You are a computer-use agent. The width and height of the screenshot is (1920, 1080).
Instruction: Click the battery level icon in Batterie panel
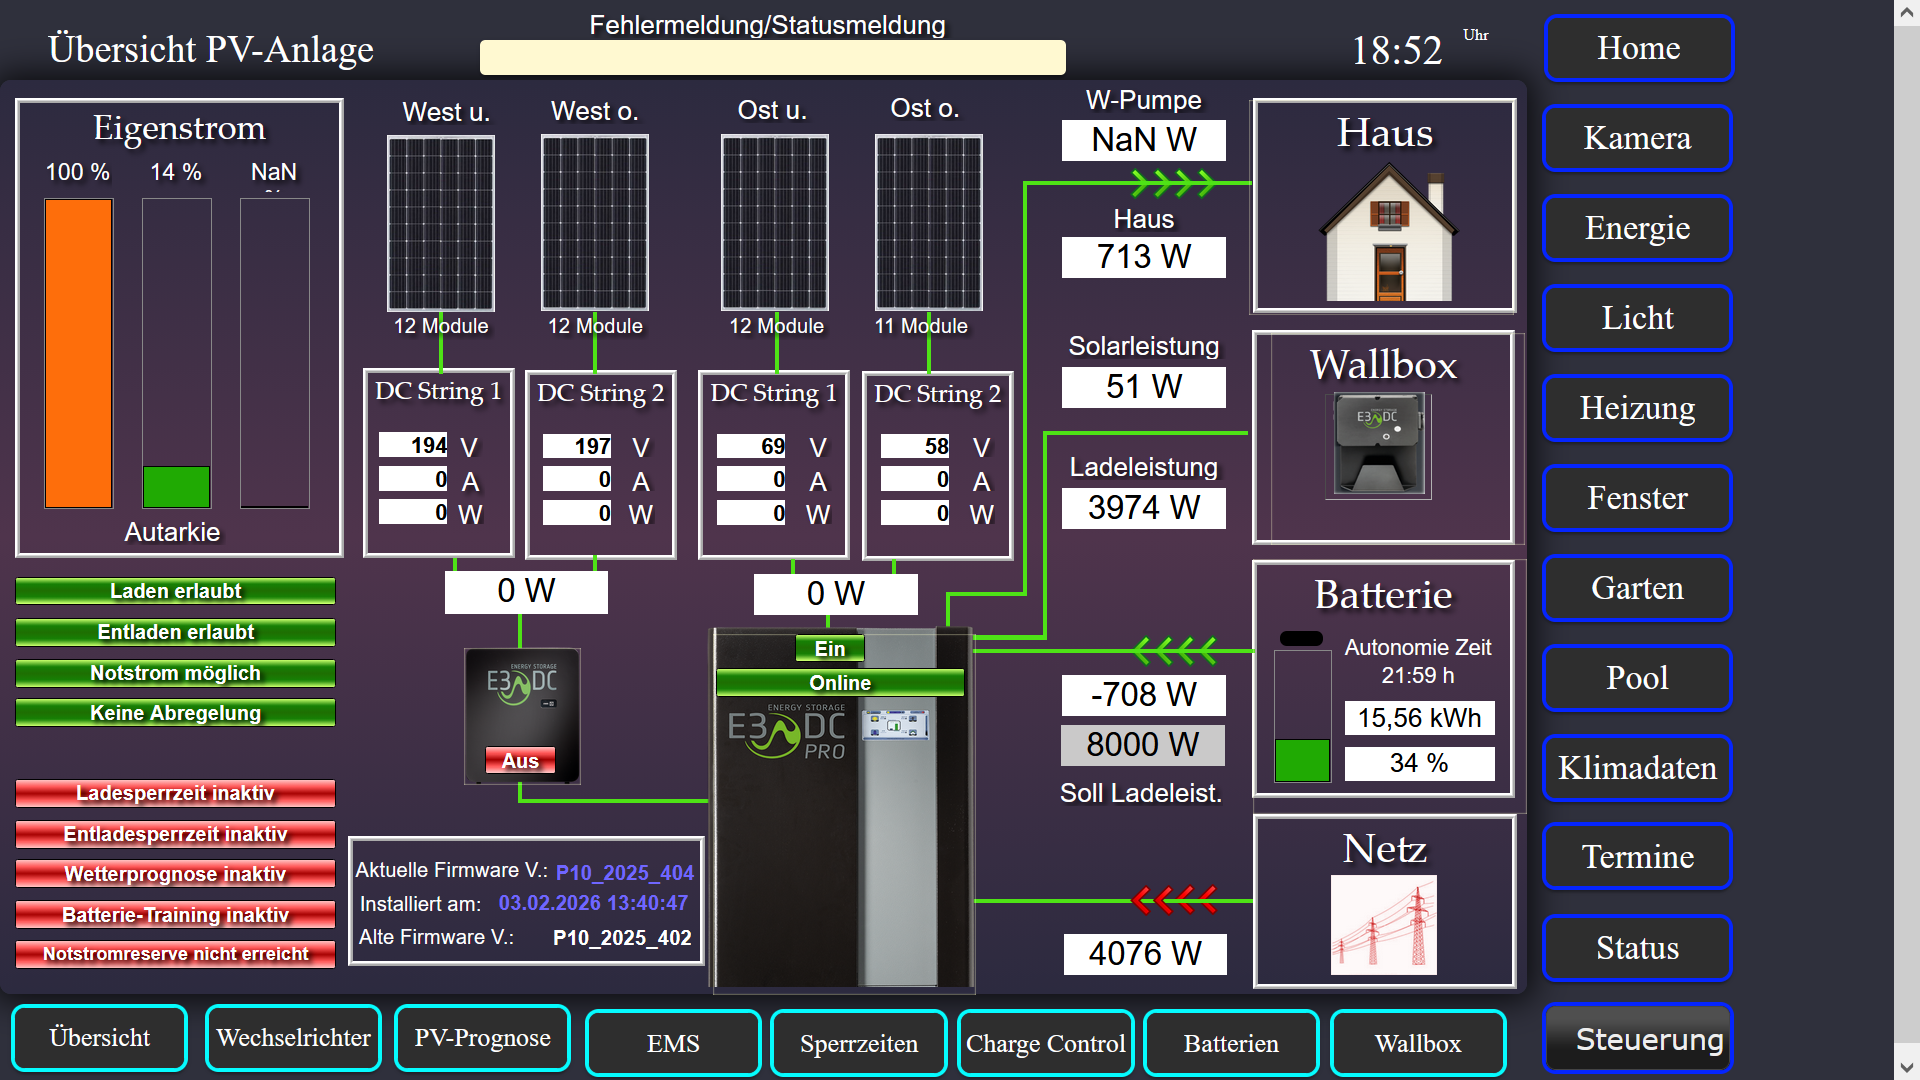[1302, 714]
